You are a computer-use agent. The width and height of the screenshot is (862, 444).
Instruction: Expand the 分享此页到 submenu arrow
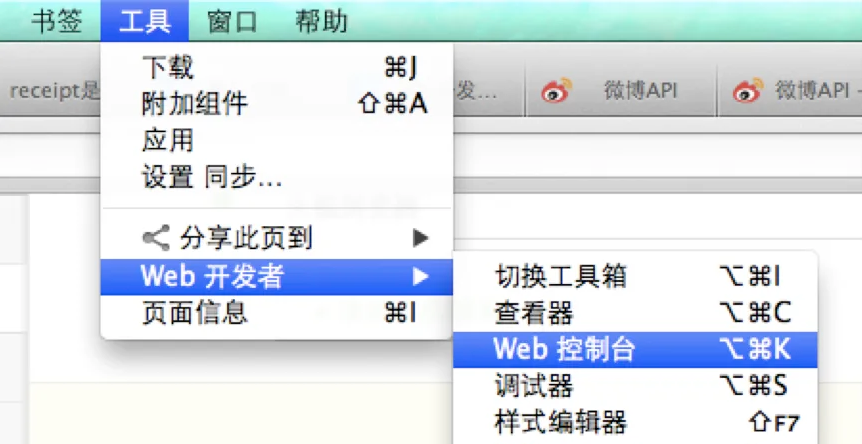click(421, 238)
